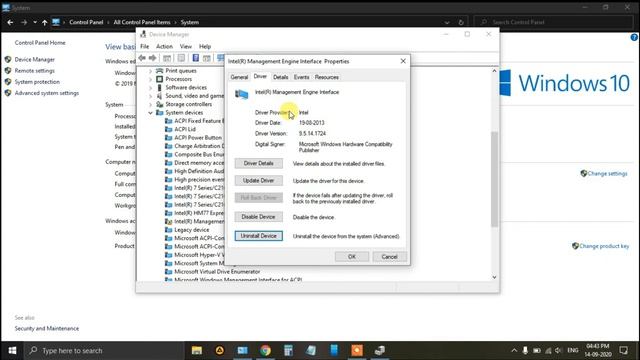Click the shield icon beside Device Manager link
The width and height of the screenshot is (640, 360).
pos(8,60)
